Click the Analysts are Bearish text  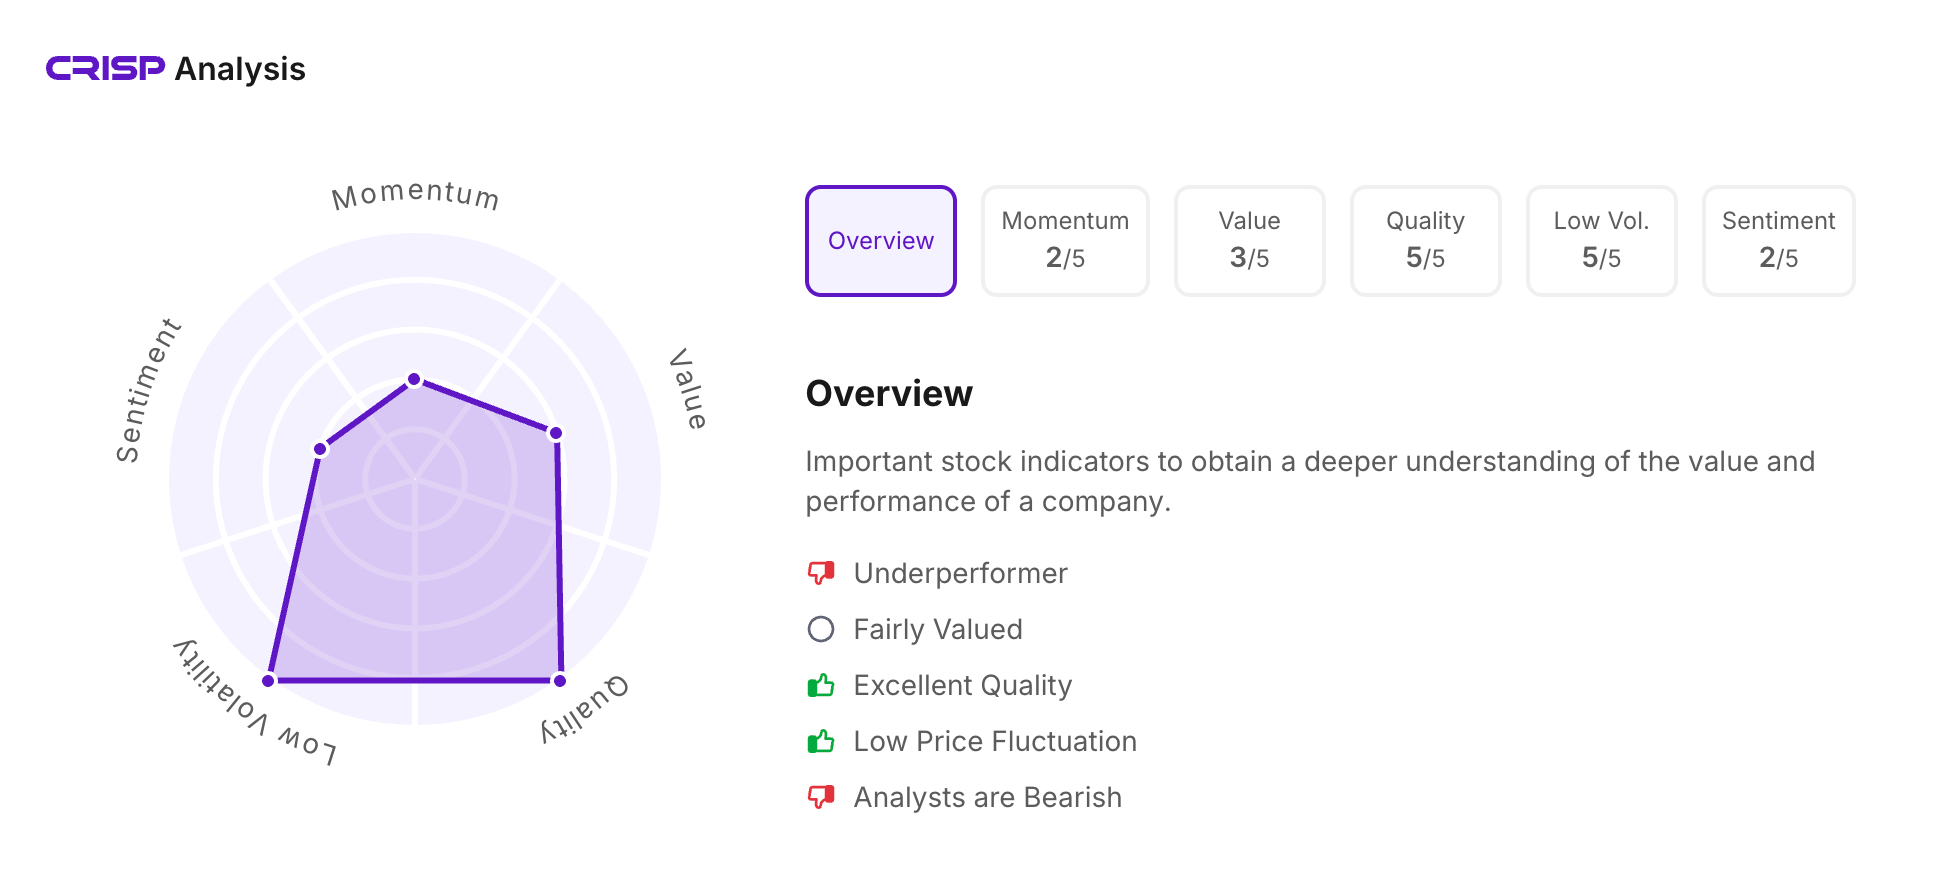987,797
